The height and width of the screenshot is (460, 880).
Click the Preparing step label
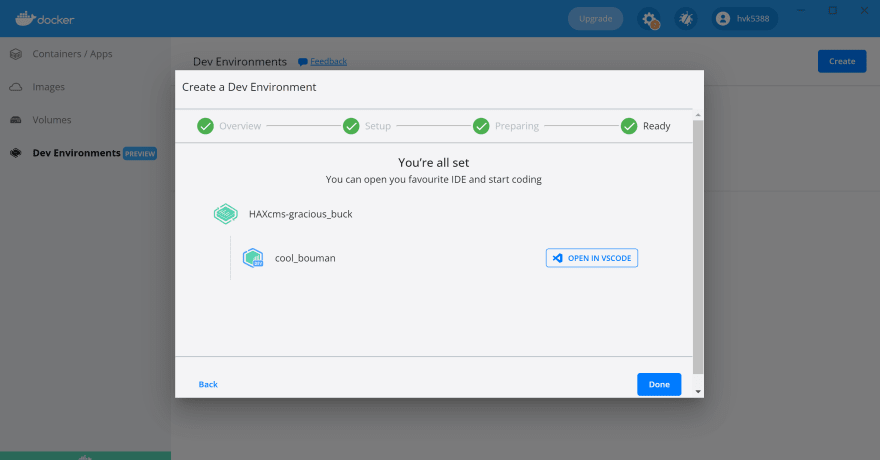(x=517, y=126)
